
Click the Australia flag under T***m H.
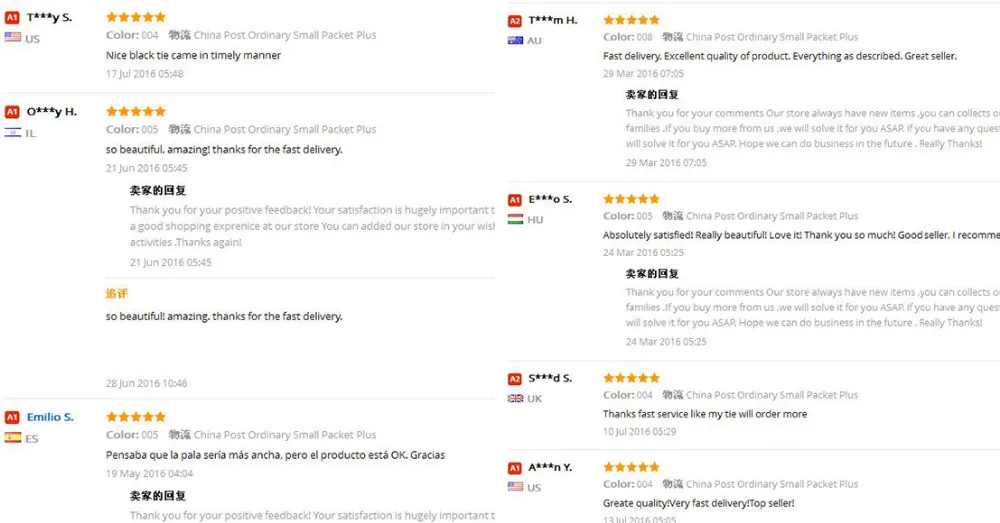(515, 40)
